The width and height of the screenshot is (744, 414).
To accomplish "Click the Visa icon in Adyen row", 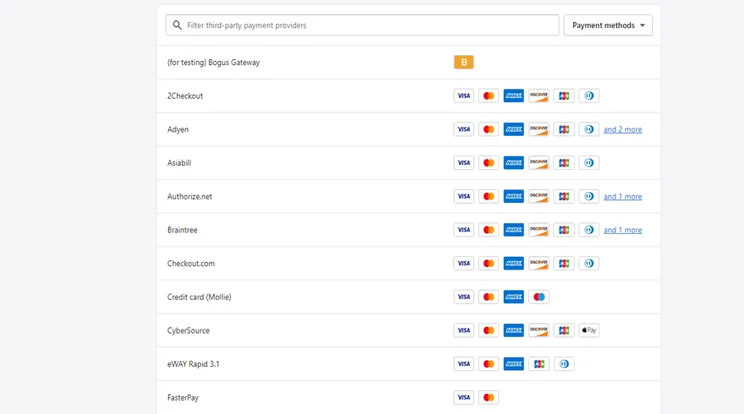I will click(x=464, y=129).
